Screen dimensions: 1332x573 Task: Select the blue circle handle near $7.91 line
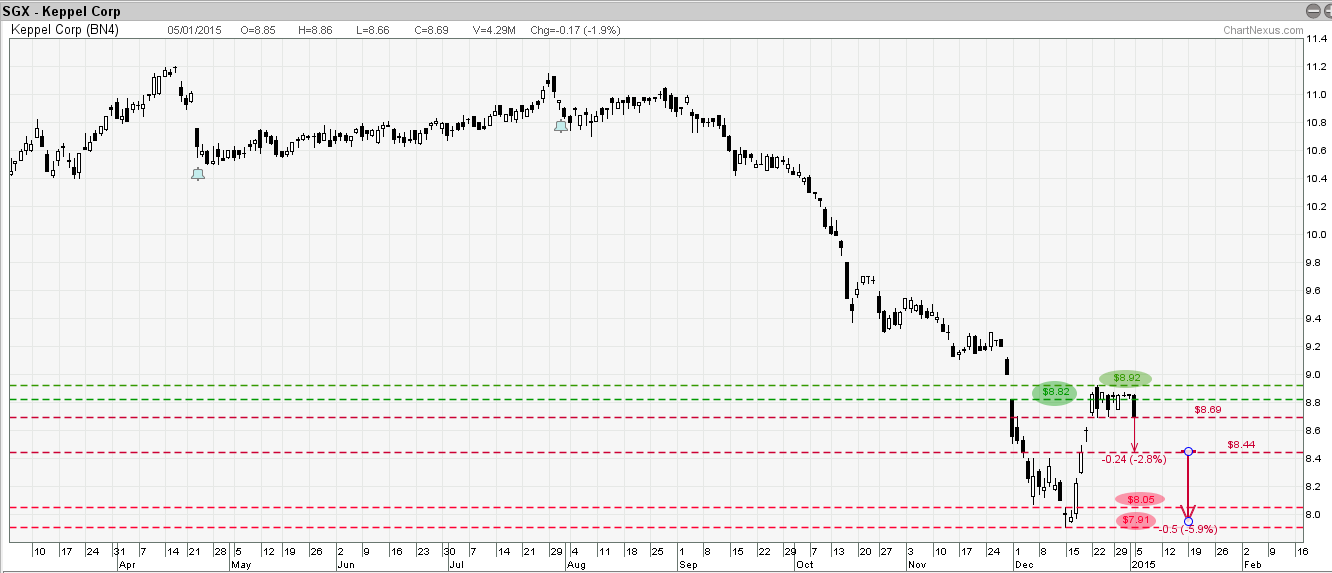[1188, 521]
